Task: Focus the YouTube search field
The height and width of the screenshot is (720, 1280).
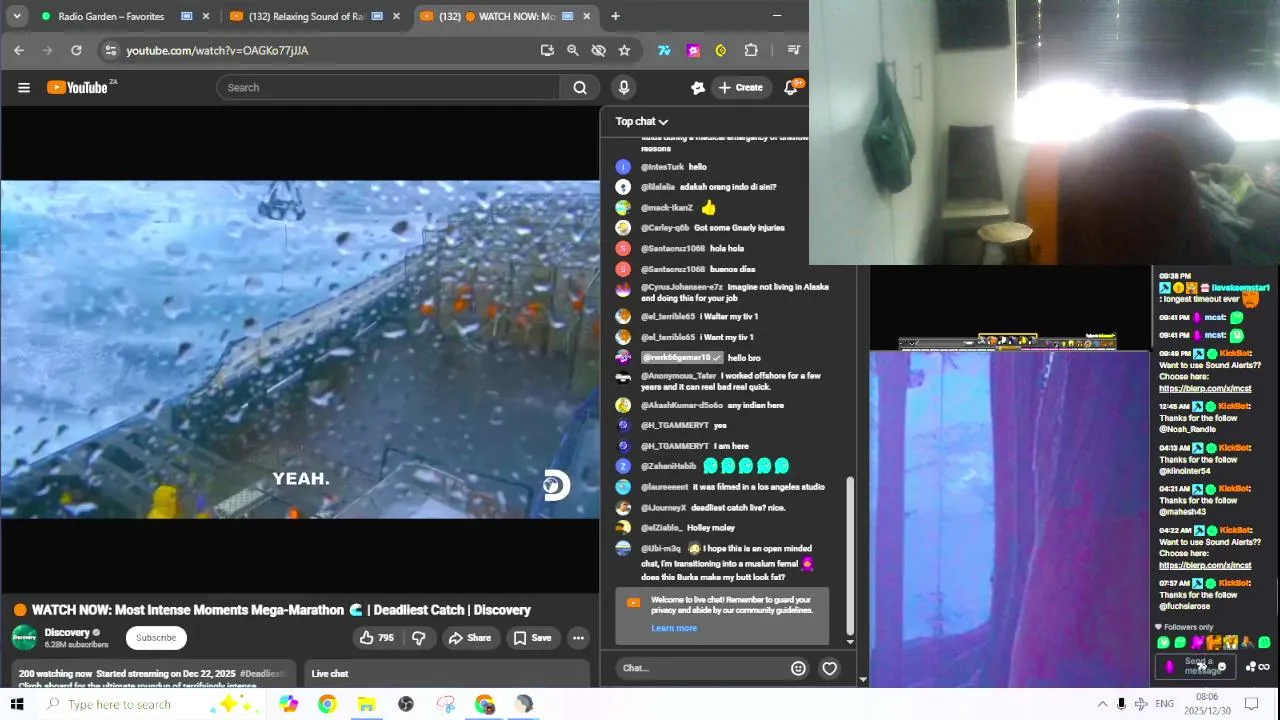Action: coord(388,87)
